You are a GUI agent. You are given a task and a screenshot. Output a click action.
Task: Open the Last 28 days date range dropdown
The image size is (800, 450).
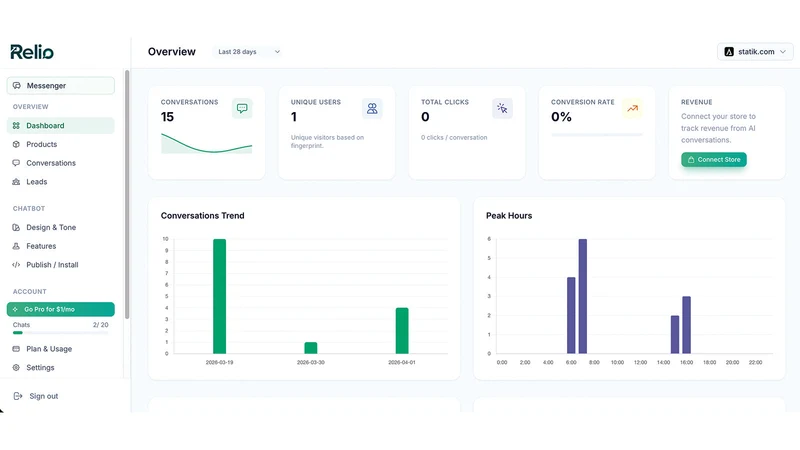click(248, 52)
